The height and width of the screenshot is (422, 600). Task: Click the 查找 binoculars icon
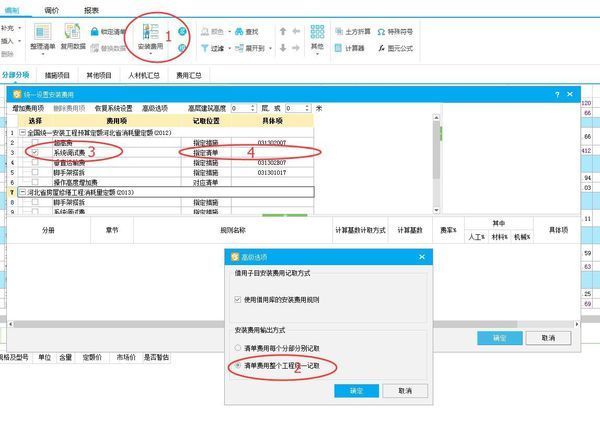[x=239, y=32]
